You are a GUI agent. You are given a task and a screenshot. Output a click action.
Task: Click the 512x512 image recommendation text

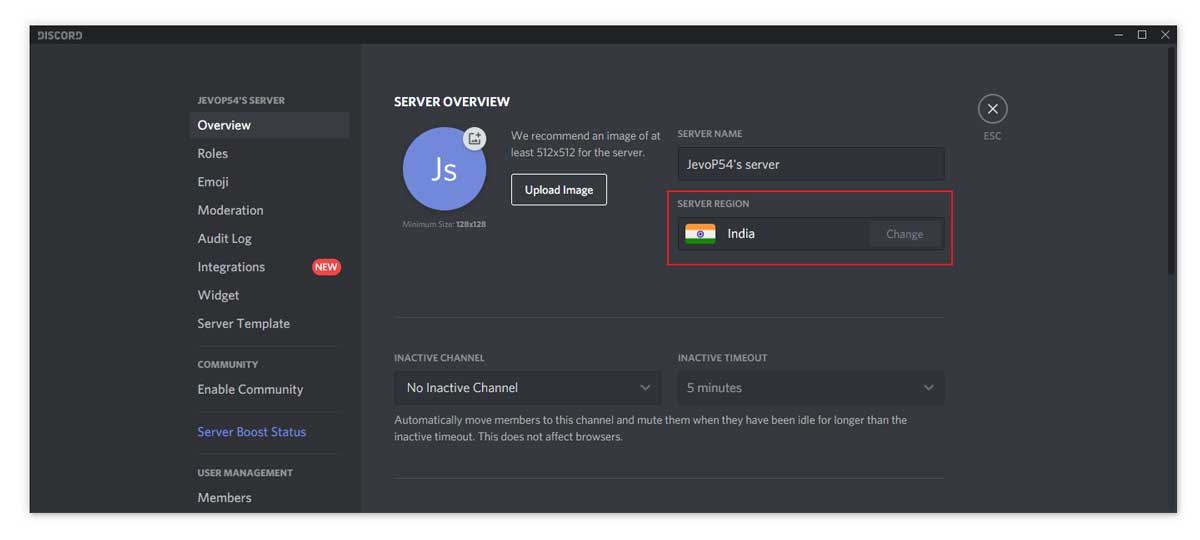[x=586, y=144]
